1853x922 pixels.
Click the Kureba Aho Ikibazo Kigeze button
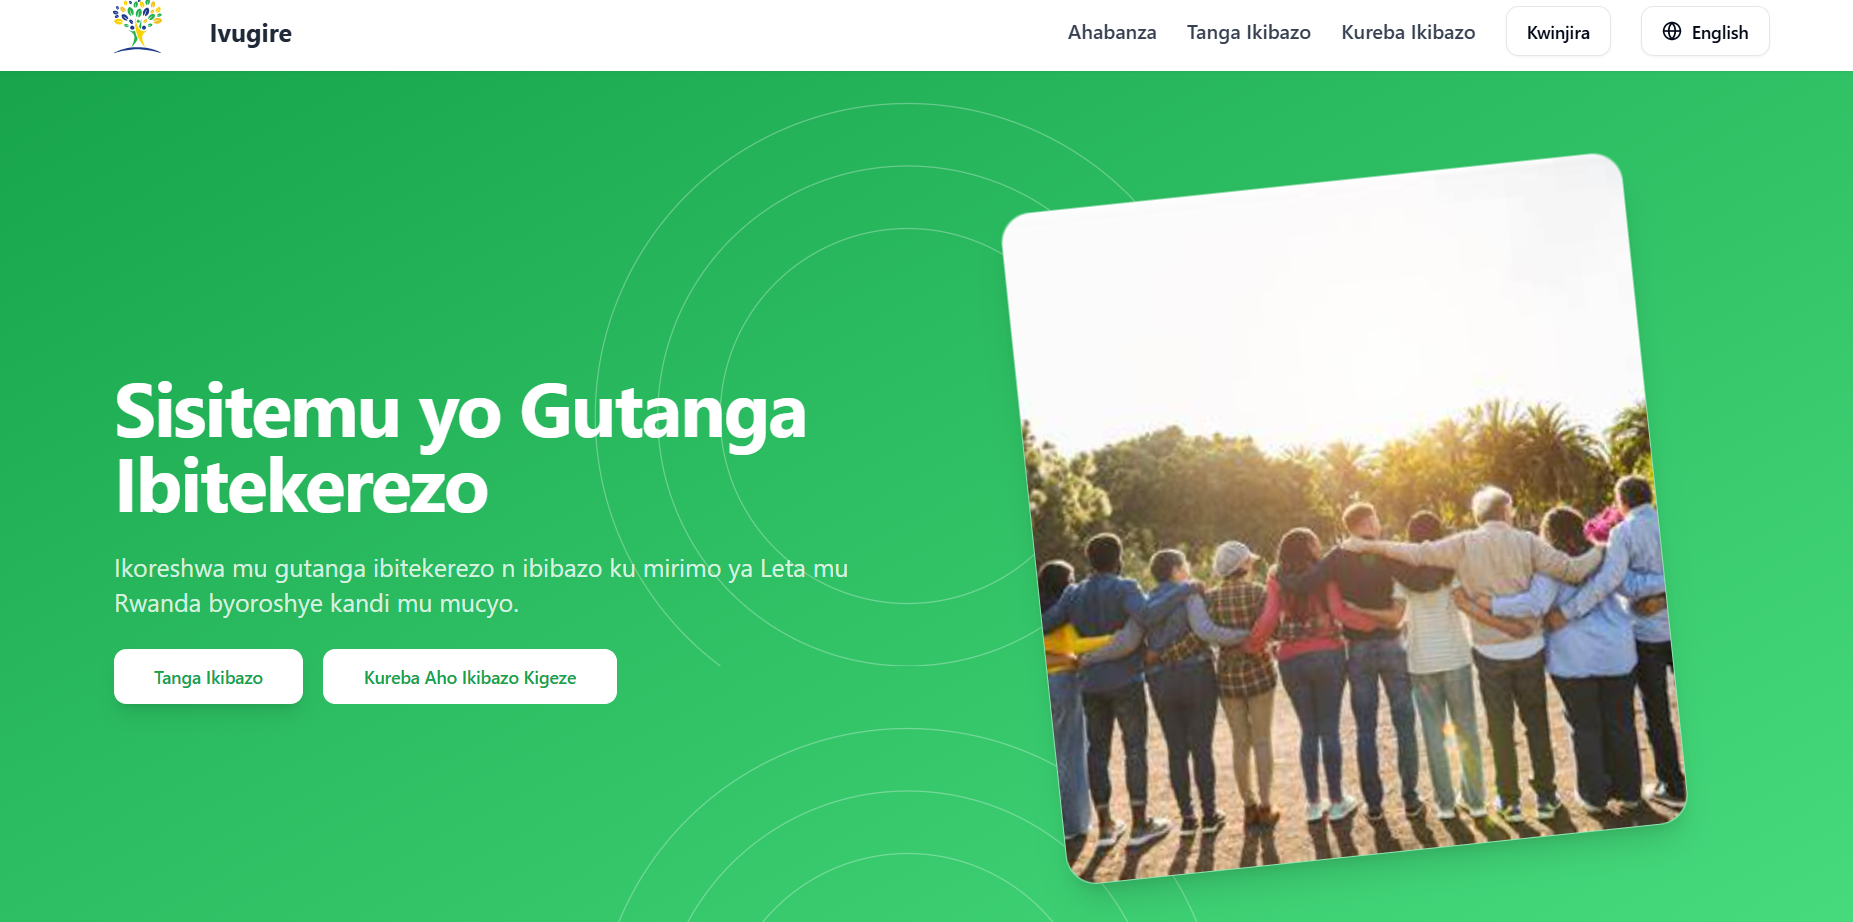(x=470, y=677)
